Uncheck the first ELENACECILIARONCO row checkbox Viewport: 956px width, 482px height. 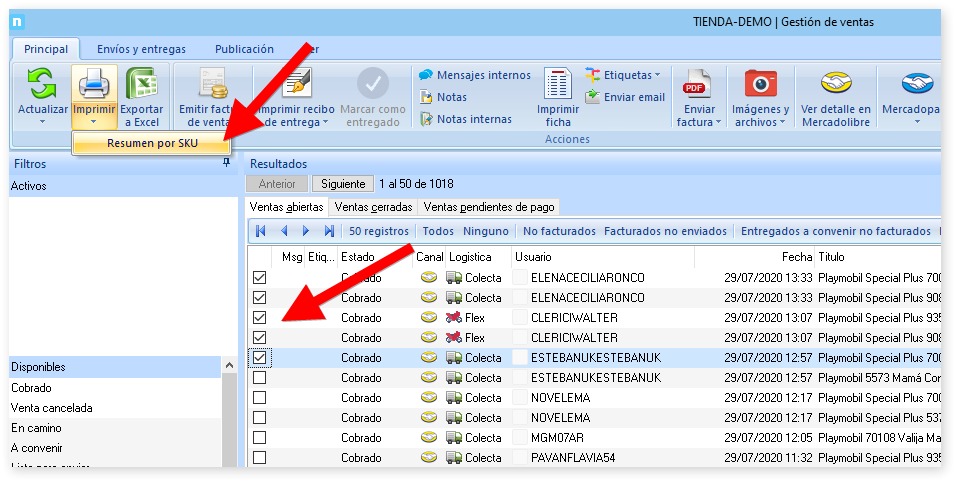coord(260,277)
